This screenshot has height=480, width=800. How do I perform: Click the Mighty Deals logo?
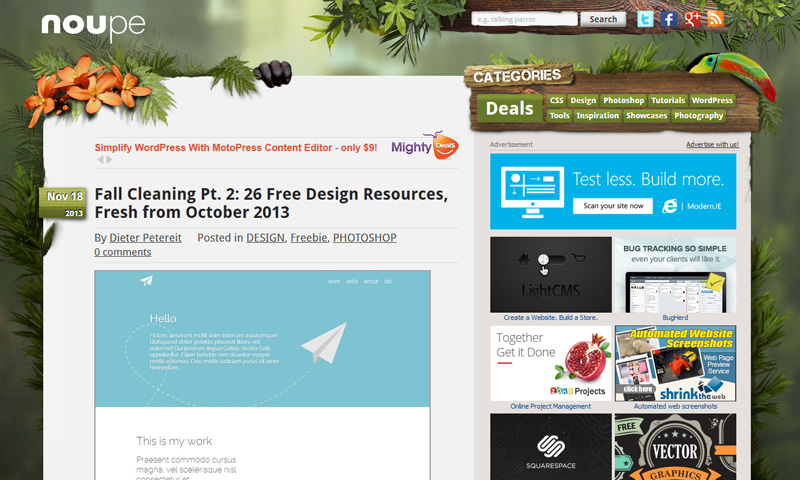click(x=425, y=145)
